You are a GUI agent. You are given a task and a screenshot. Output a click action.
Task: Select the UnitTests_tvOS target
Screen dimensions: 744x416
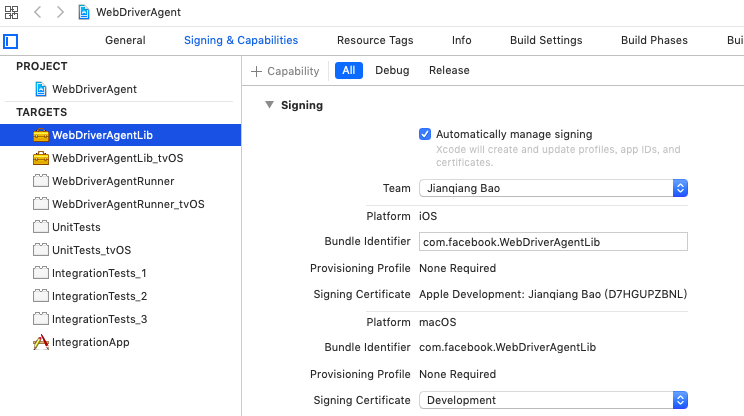point(91,250)
